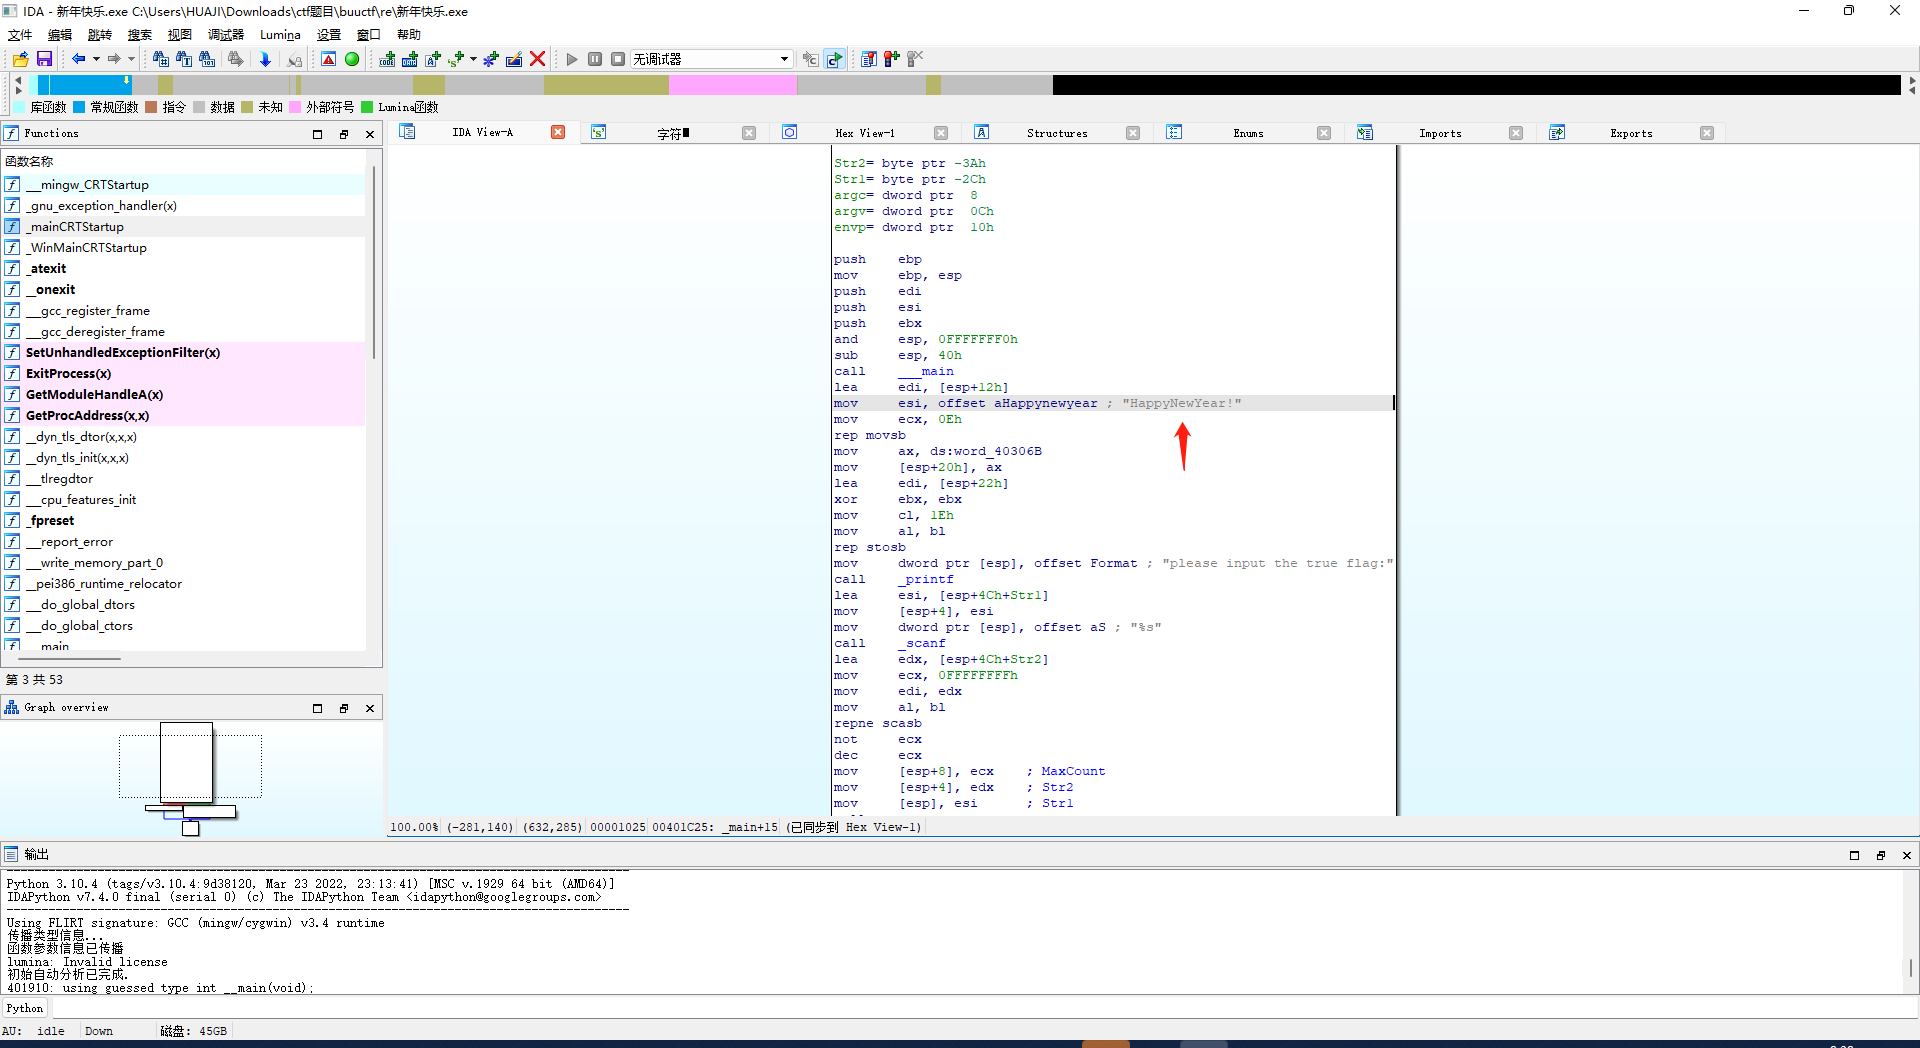Image resolution: width=1920 pixels, height=1048 pixels.
Task: Open the 调试器 menu
Action: (226, 34)
